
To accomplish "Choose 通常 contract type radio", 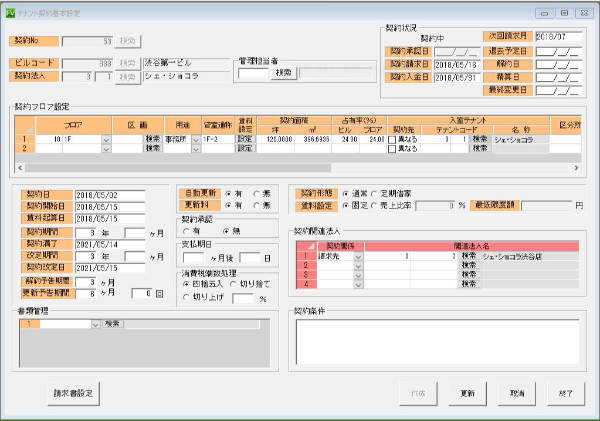I will point(346,194).
